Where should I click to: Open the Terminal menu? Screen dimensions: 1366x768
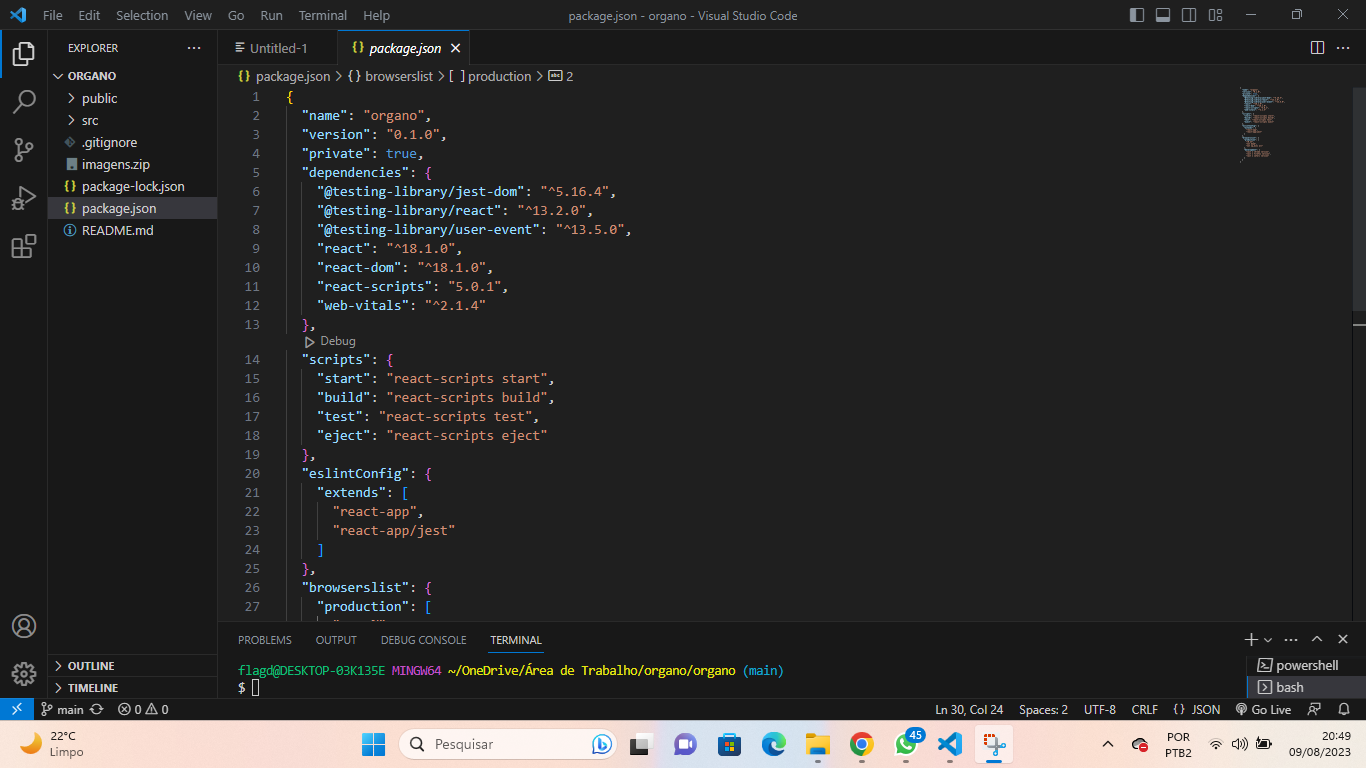click(x=323, y=15)
